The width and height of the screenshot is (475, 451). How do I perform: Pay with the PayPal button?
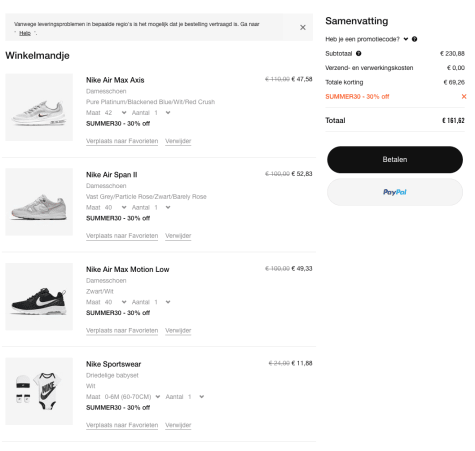click(395, 192)
